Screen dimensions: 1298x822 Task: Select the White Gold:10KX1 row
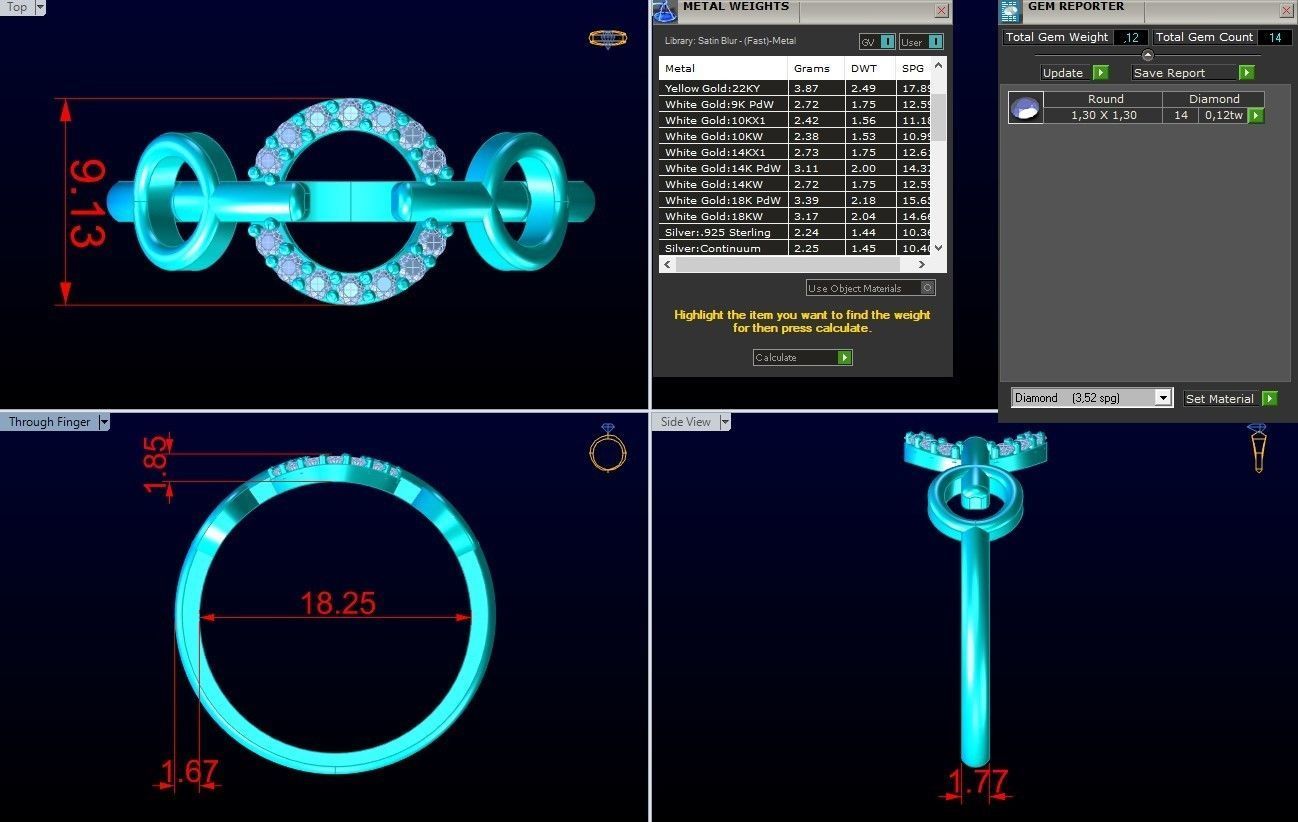pos(795,120)
